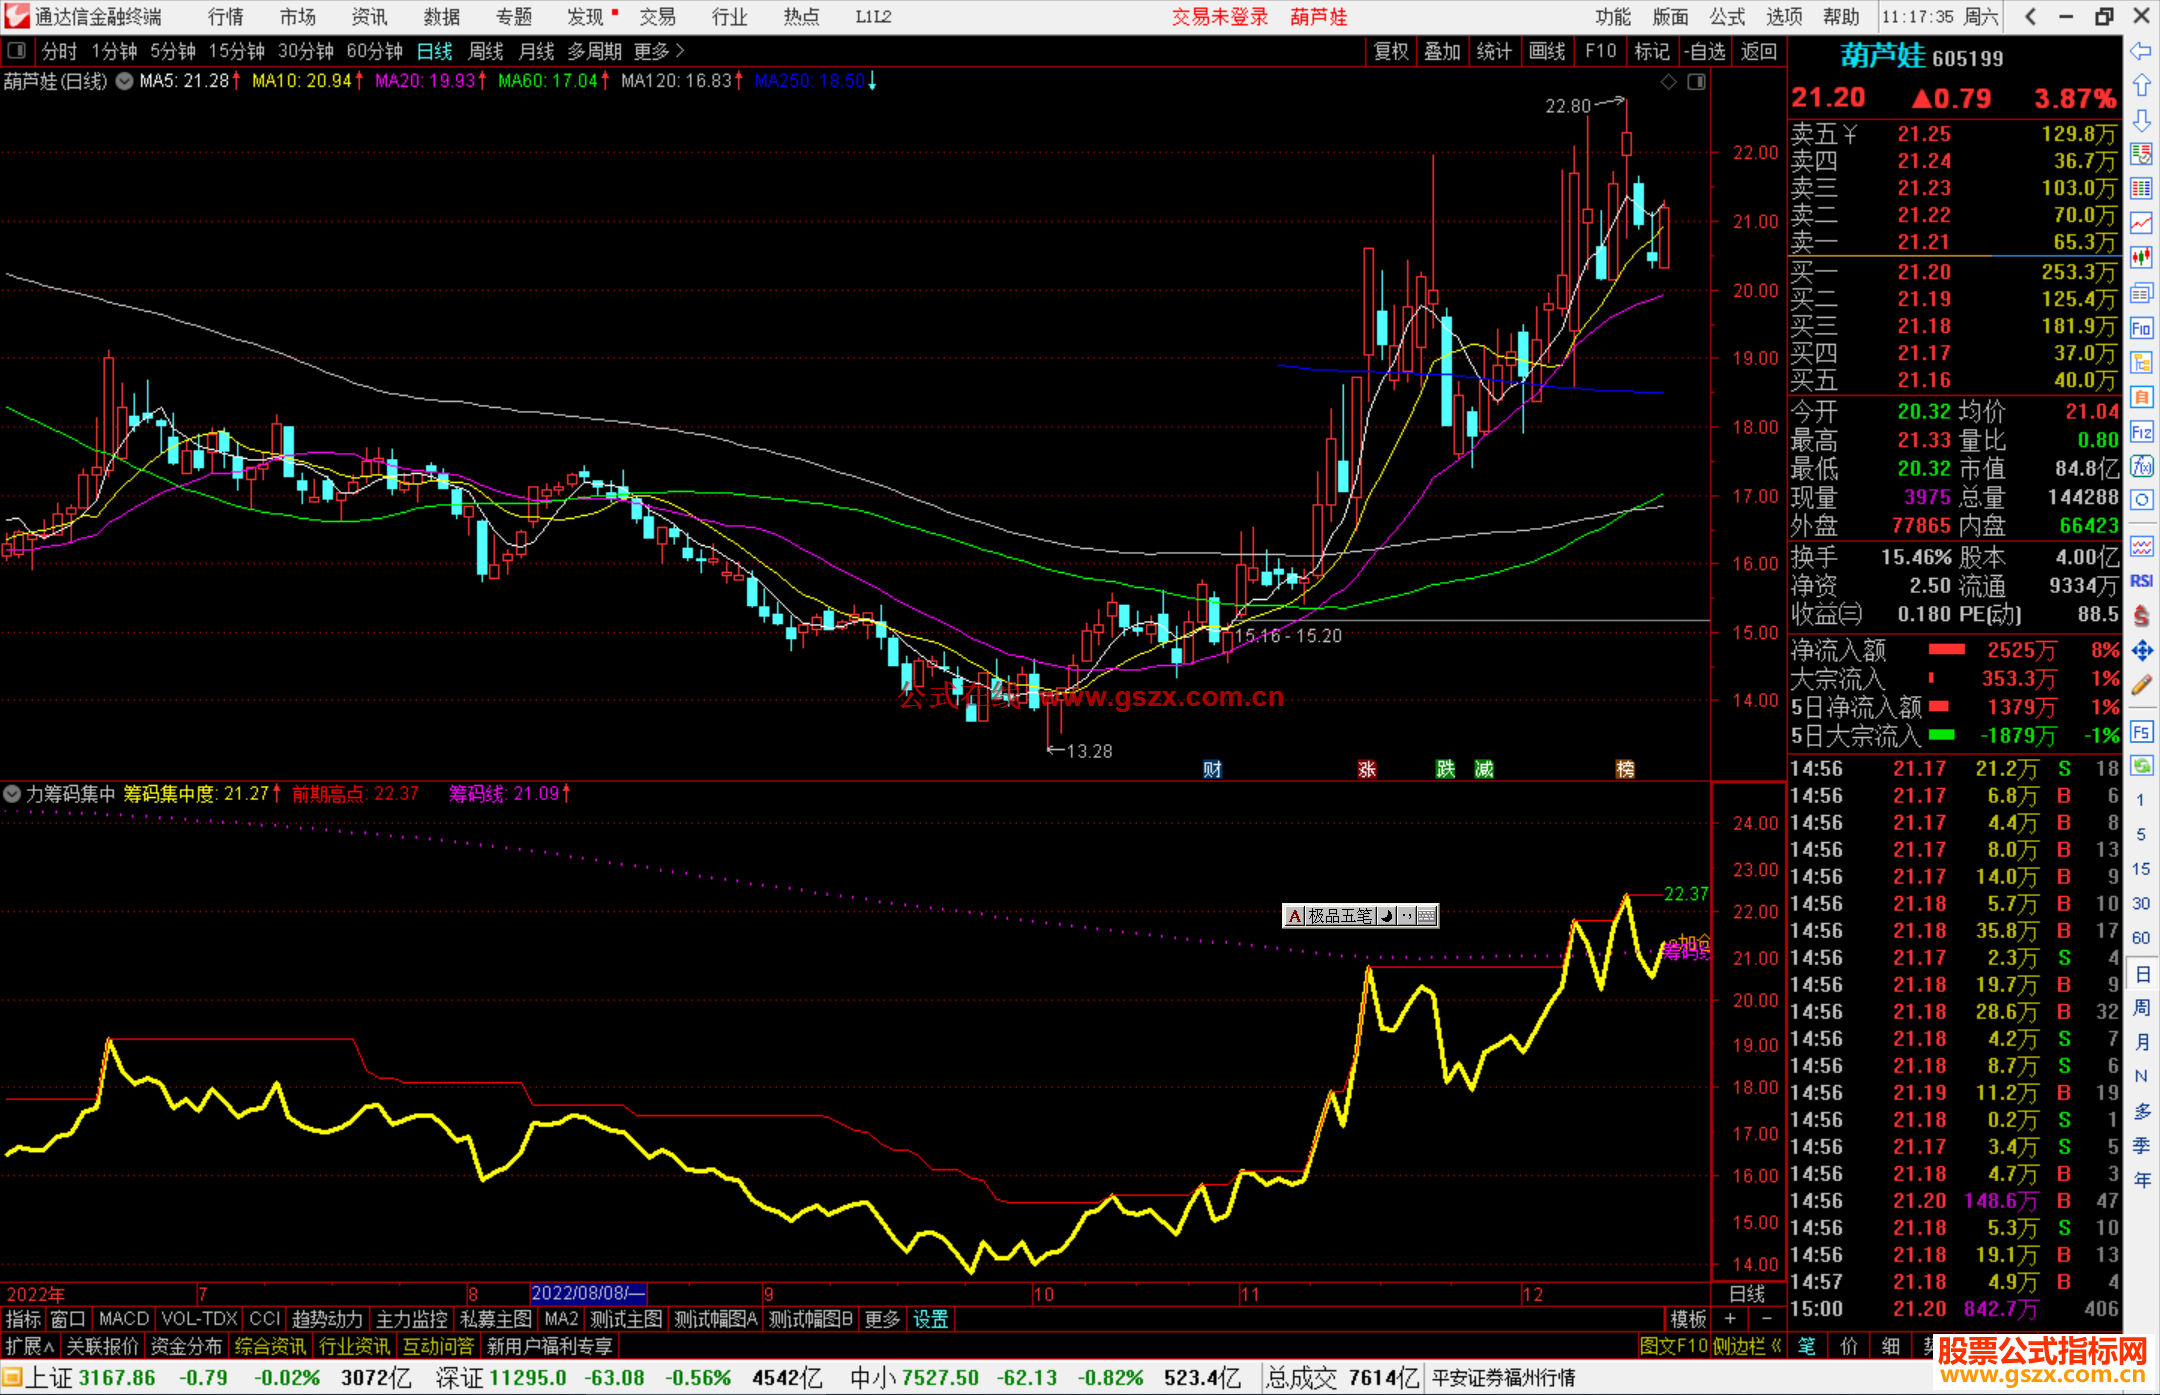Click the f(x) formula sidebar icon

pyautogui.click(x=2141, y=466)
